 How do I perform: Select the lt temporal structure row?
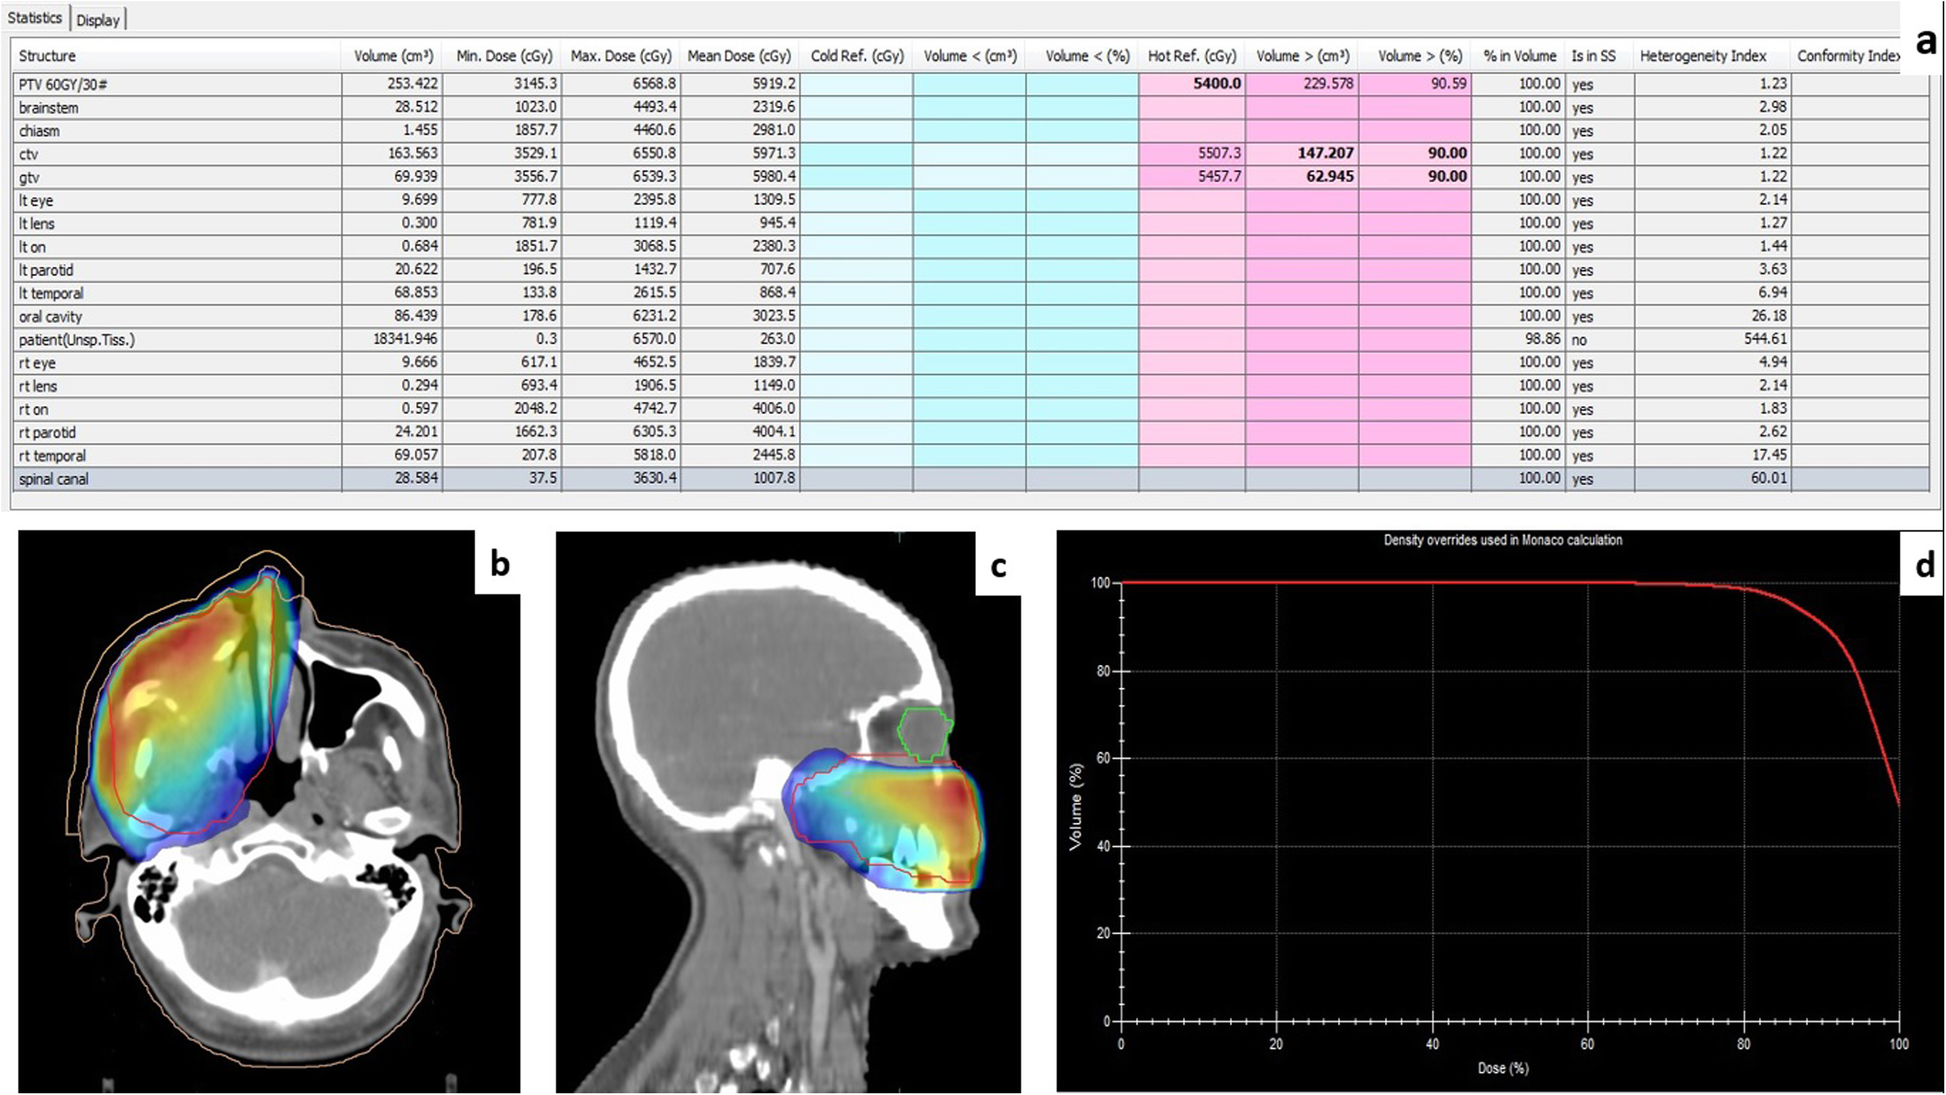(x=971, y=293)
